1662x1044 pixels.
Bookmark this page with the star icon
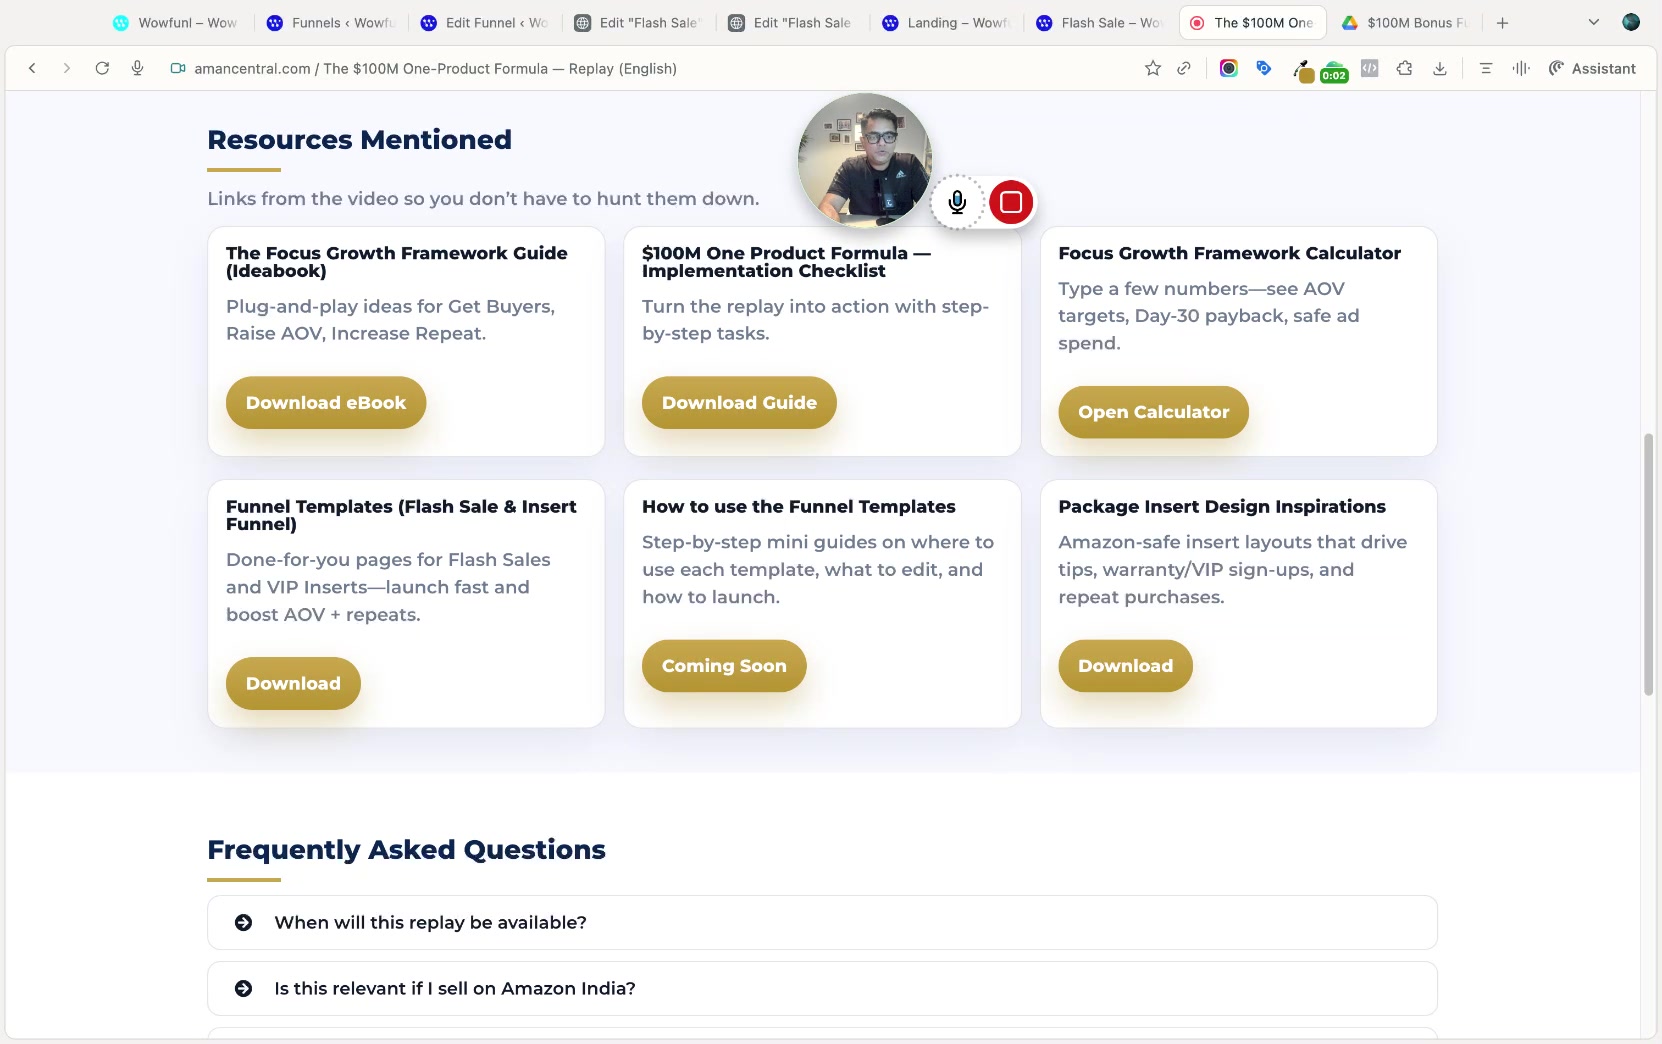pyautogui.click(x=1153, y=68)
